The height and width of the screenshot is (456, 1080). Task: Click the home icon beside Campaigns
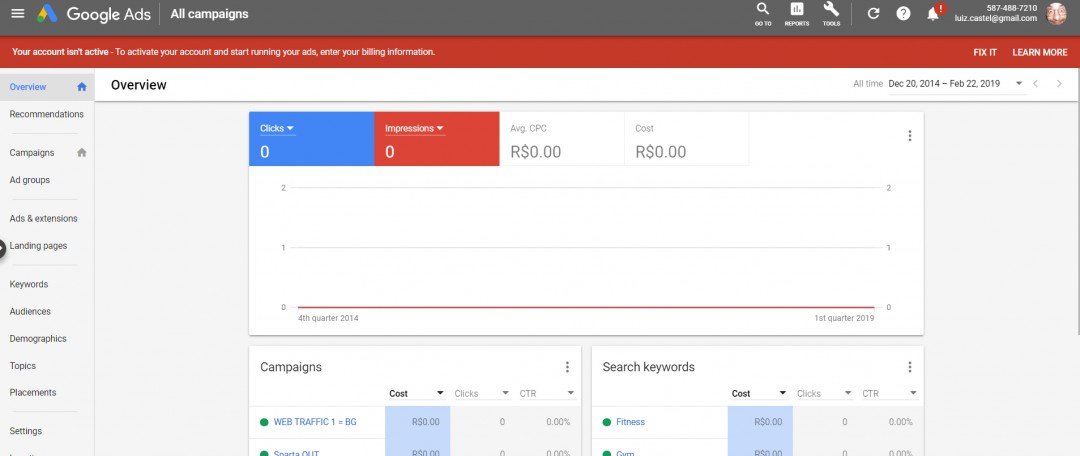82,152
